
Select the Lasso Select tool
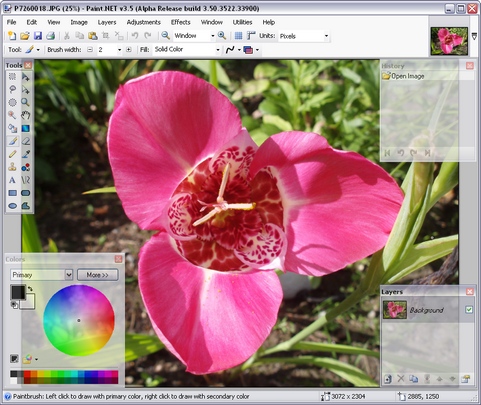pyautogui.click(x=12, y=89)
